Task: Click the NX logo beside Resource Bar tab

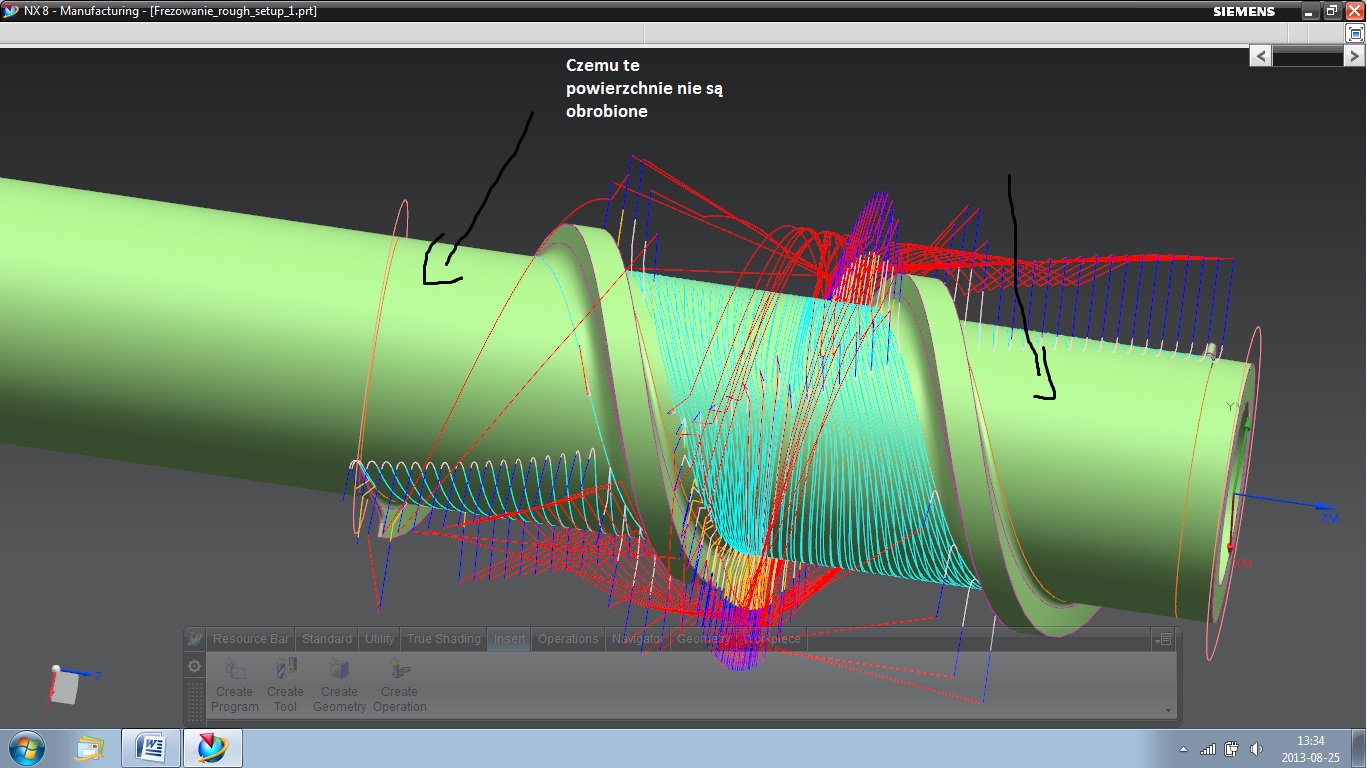Action: pos(195,638)
